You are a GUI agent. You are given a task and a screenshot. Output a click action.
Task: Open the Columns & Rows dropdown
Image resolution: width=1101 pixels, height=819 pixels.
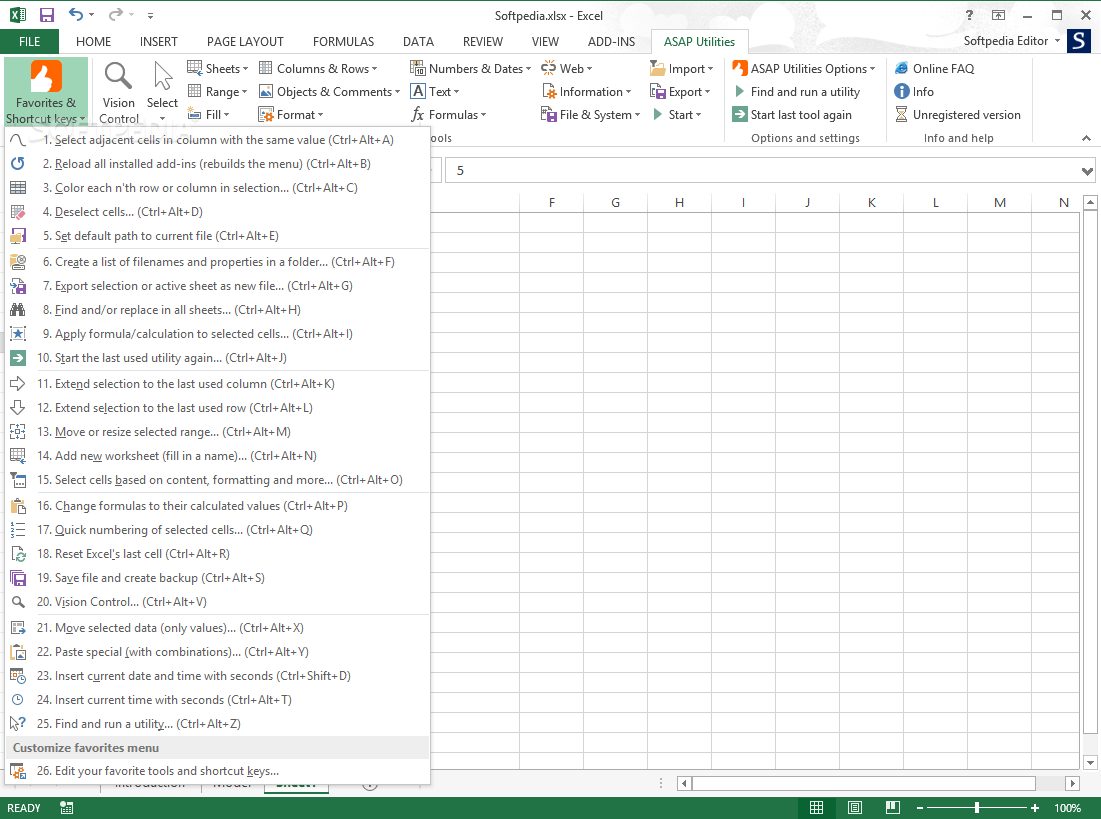tap(318, 68)
